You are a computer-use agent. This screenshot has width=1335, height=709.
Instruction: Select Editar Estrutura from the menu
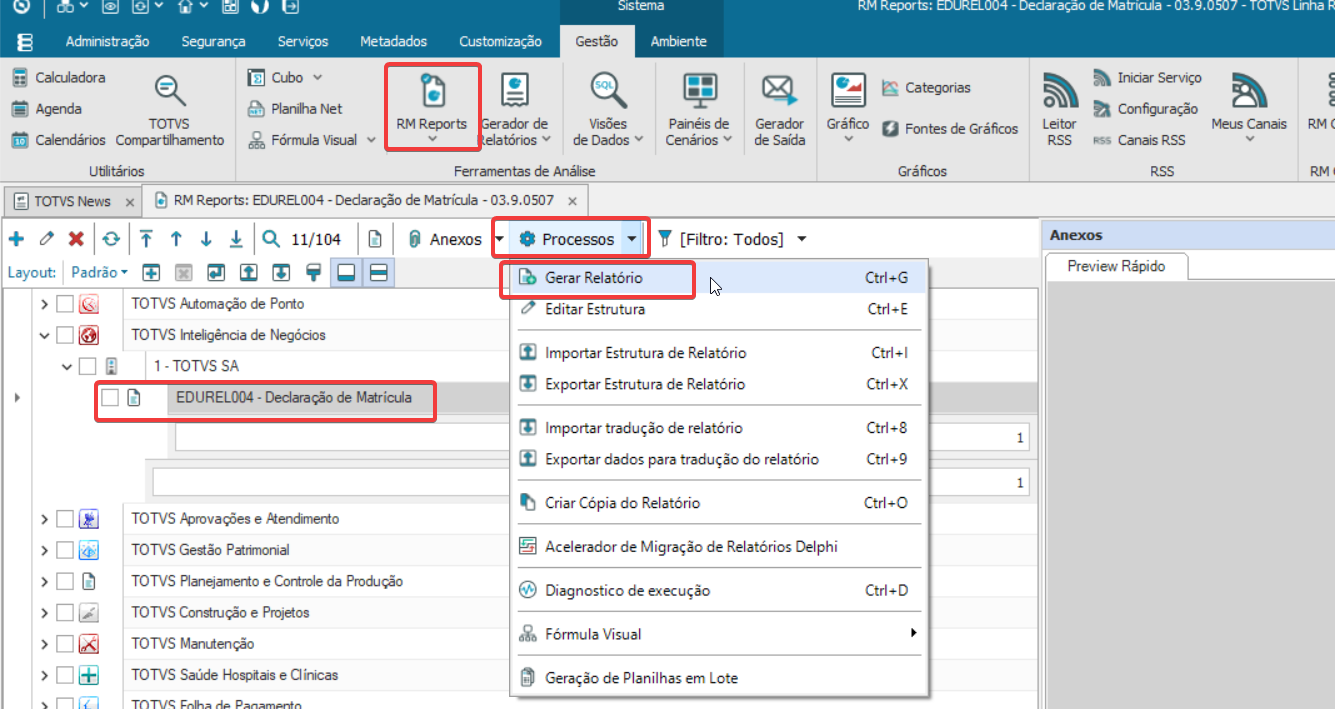pos(716,309)
